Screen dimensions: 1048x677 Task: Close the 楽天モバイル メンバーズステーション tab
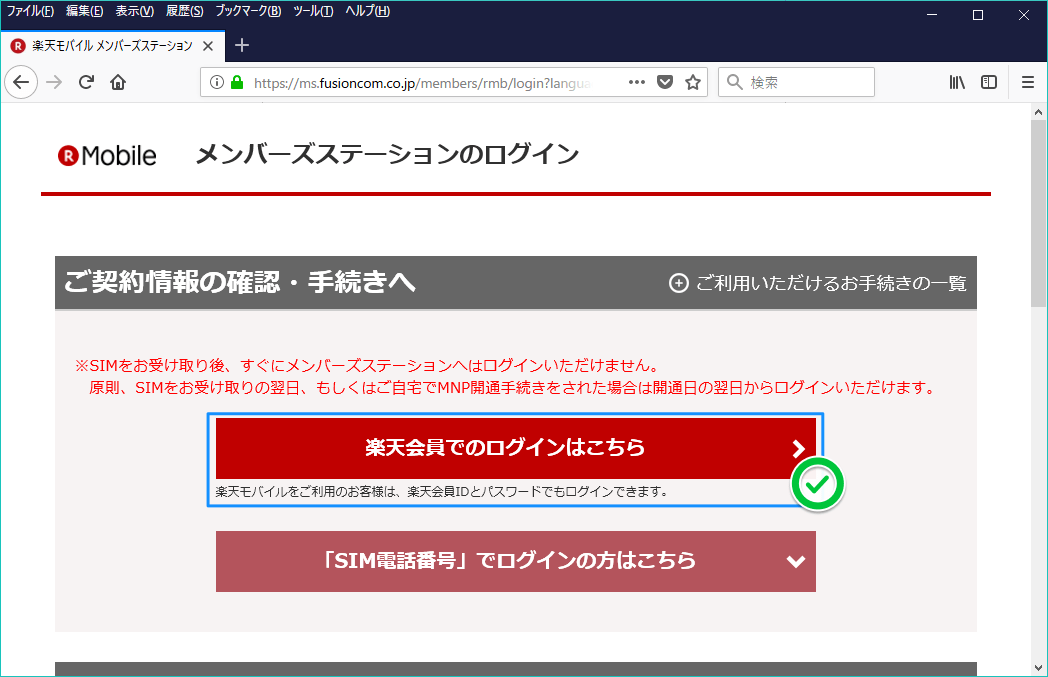click(208, 46)
